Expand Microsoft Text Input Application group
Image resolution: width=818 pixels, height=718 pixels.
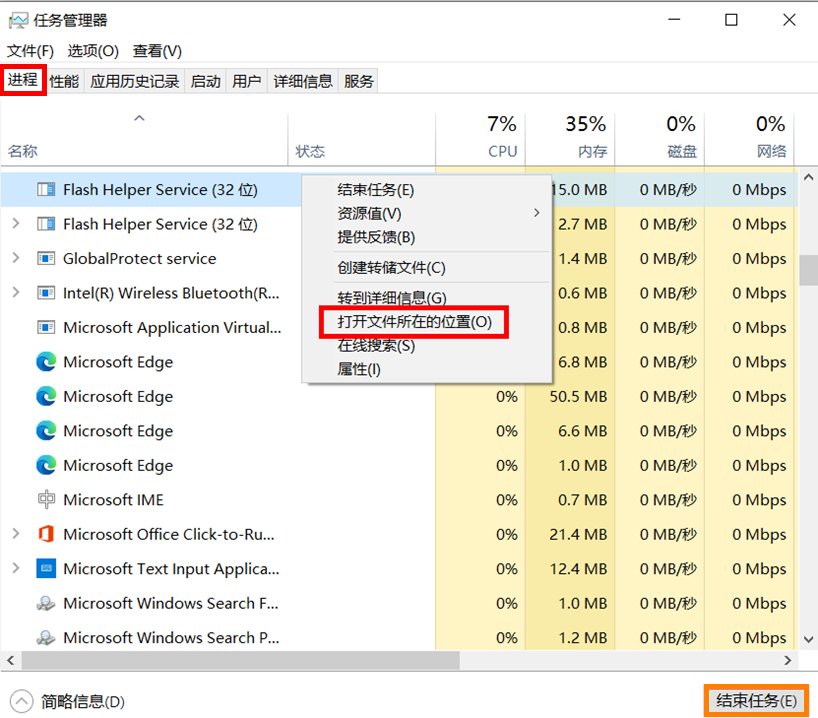(16, 568)
